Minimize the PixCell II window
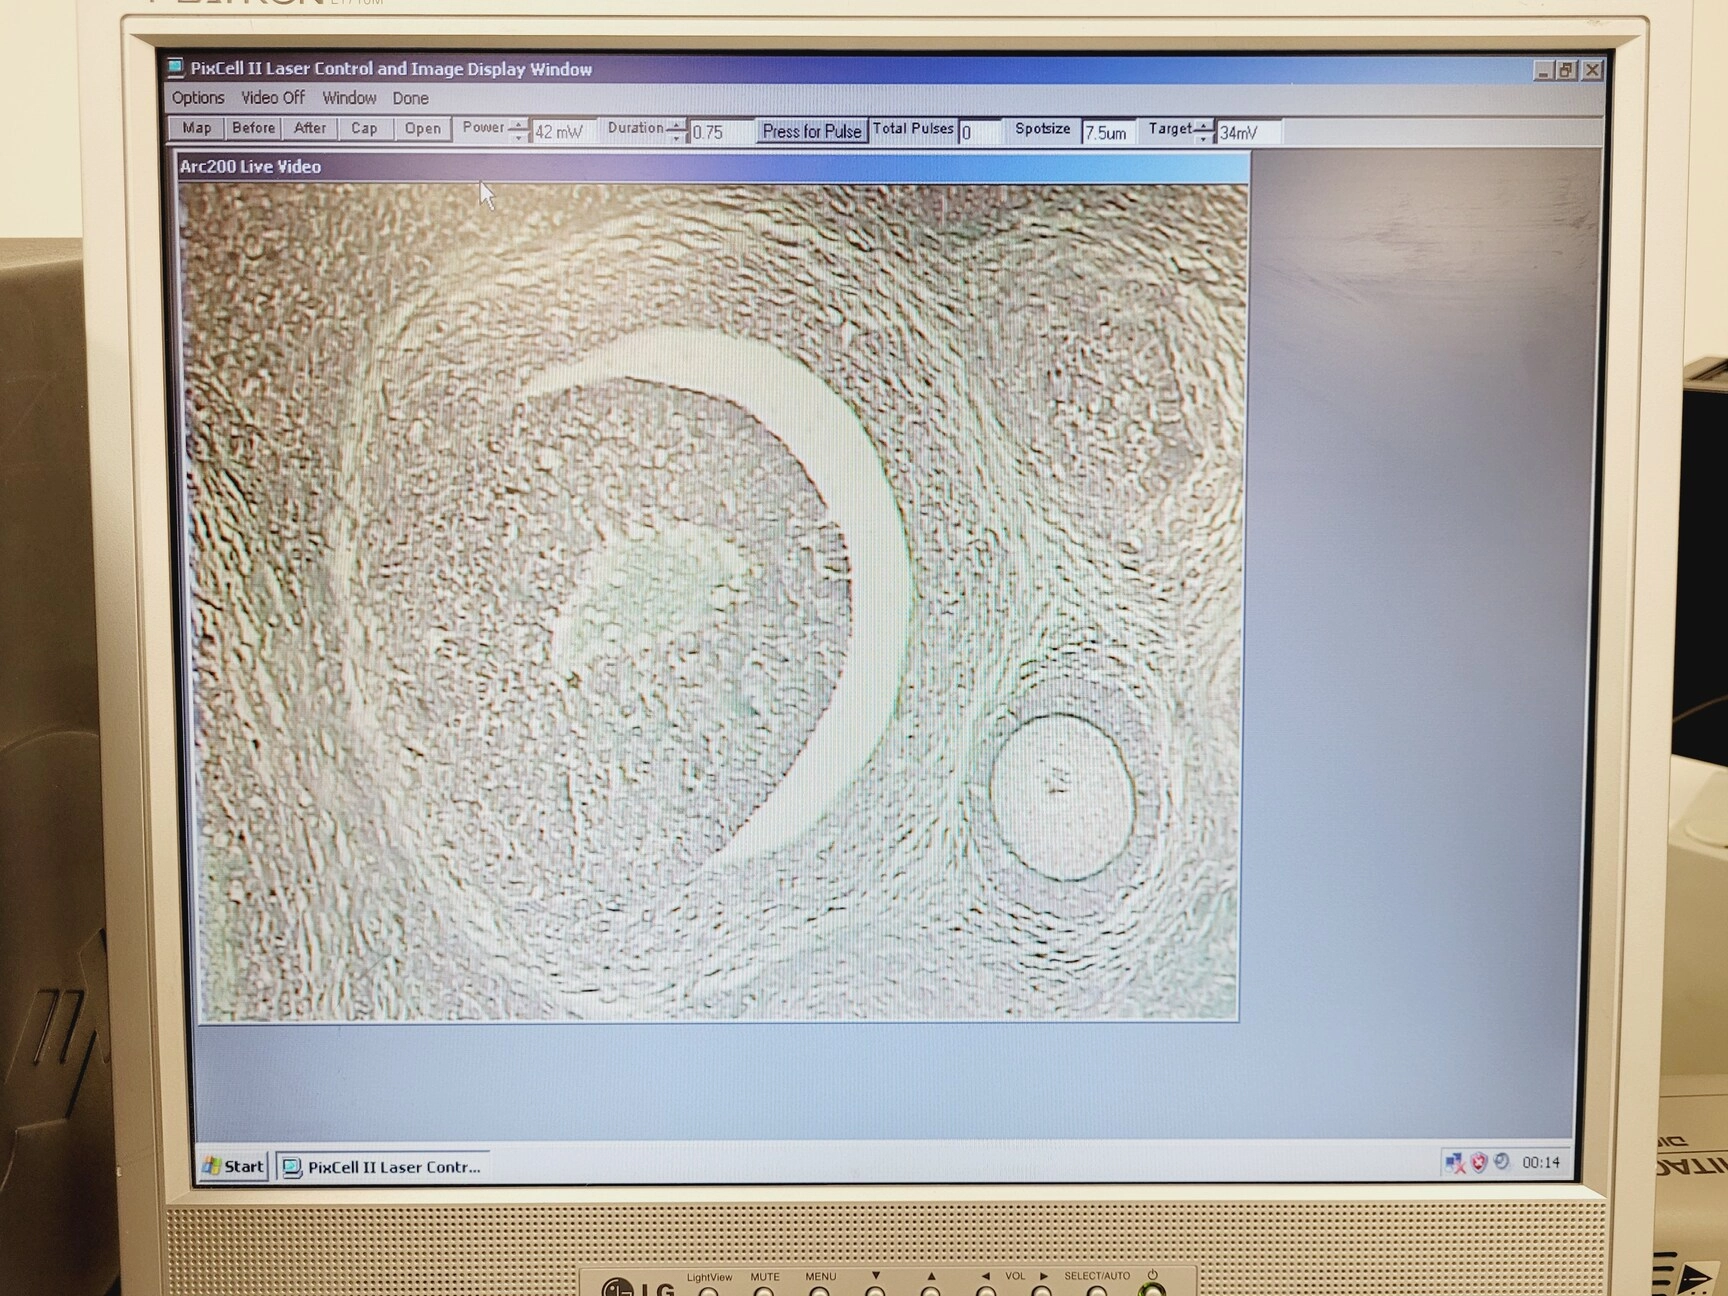This screenshot has width=1728, height=1296. click(1544, 70)
